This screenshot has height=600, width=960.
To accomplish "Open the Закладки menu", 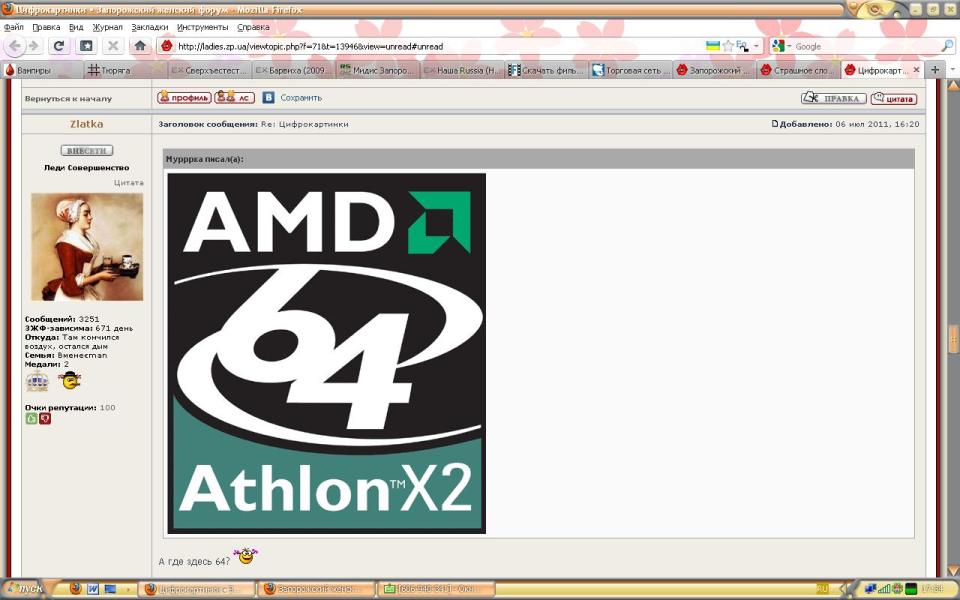I will point(149,27).
